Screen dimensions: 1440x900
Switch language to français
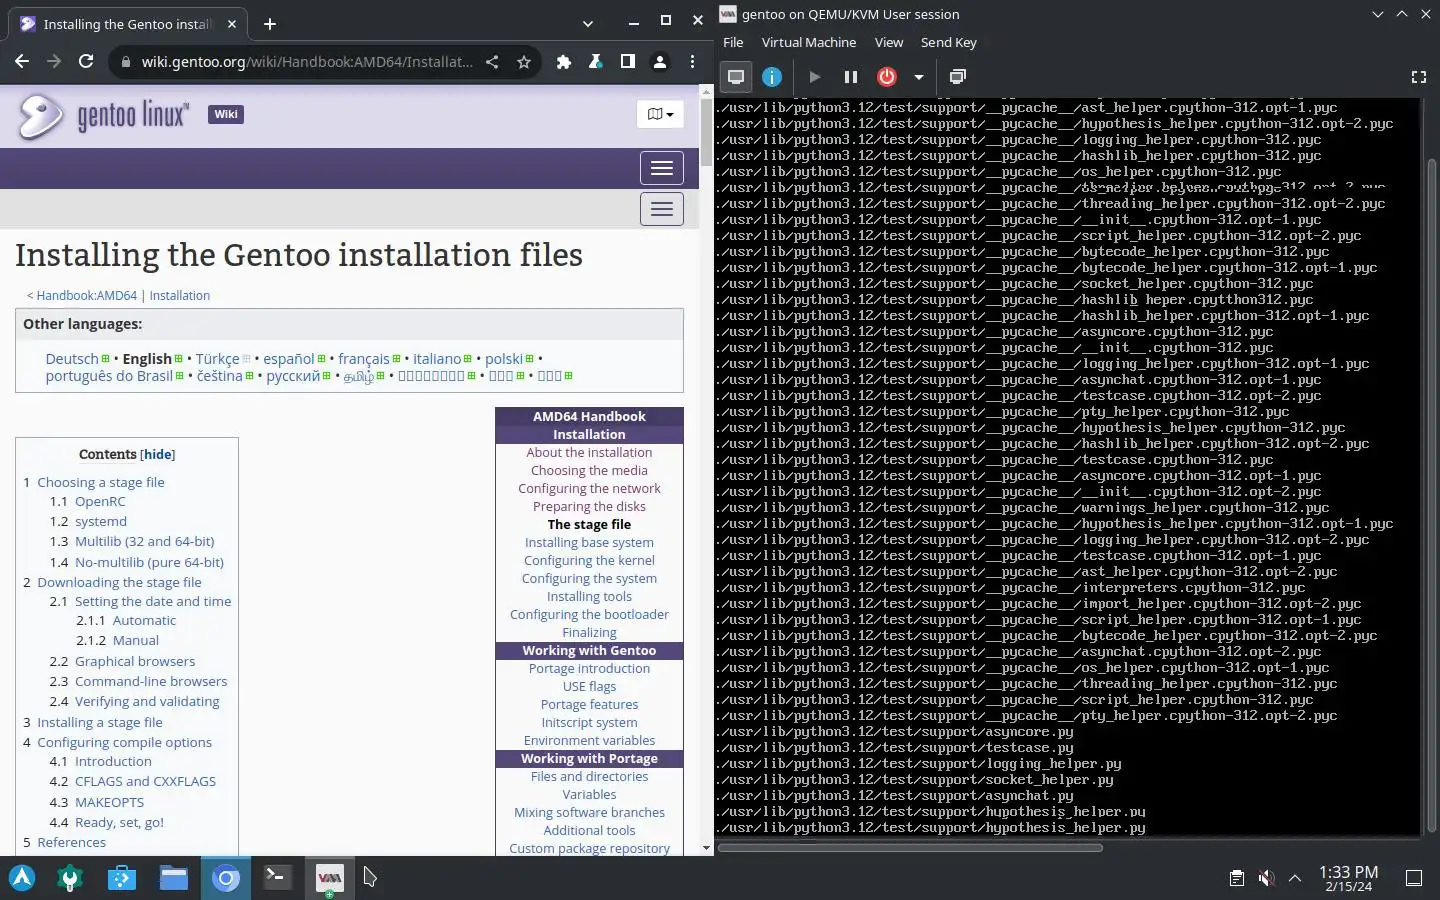[x=364, y=359]
